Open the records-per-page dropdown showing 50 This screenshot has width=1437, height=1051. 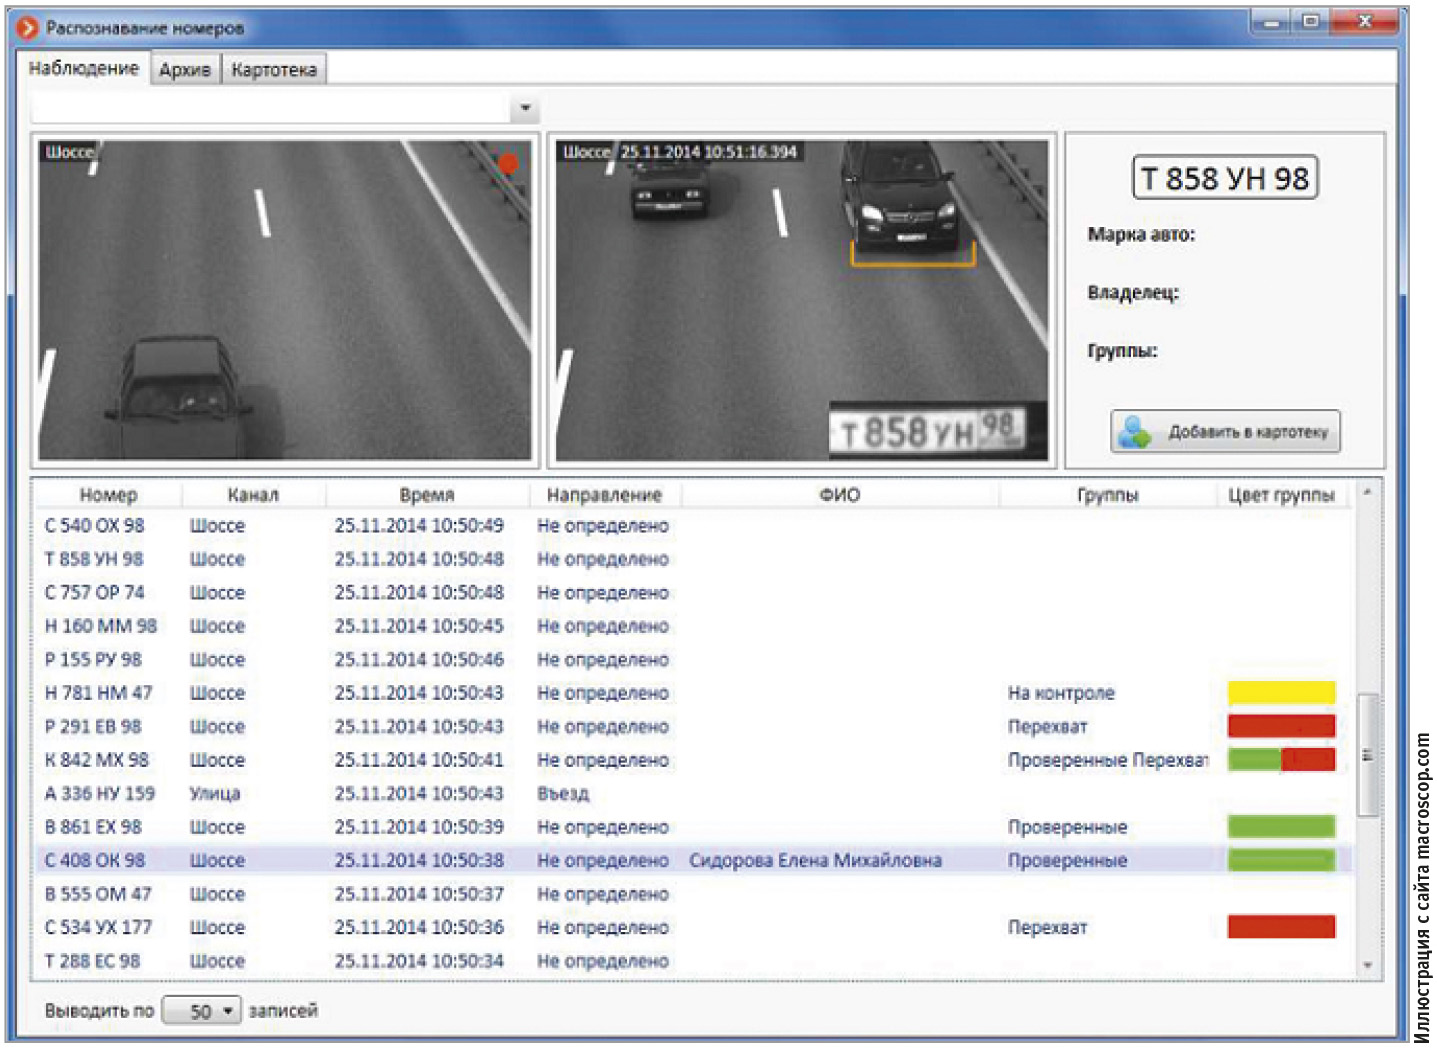202,1011
